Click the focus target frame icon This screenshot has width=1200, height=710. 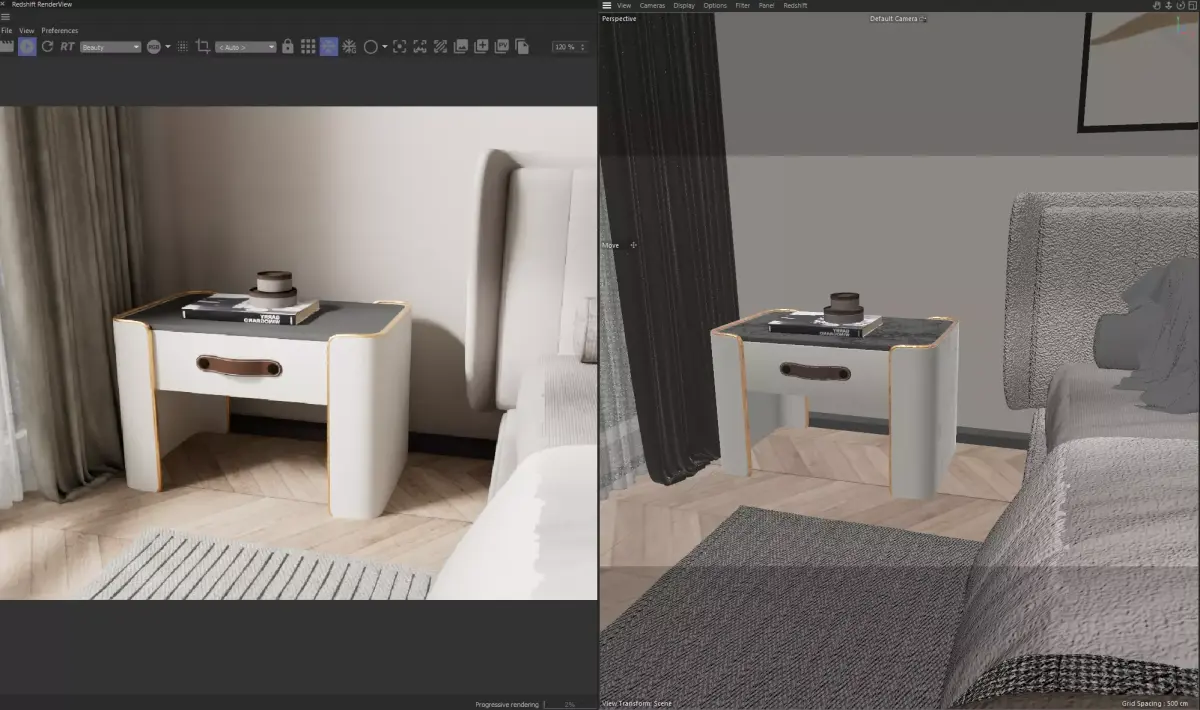tap(399, 46)
